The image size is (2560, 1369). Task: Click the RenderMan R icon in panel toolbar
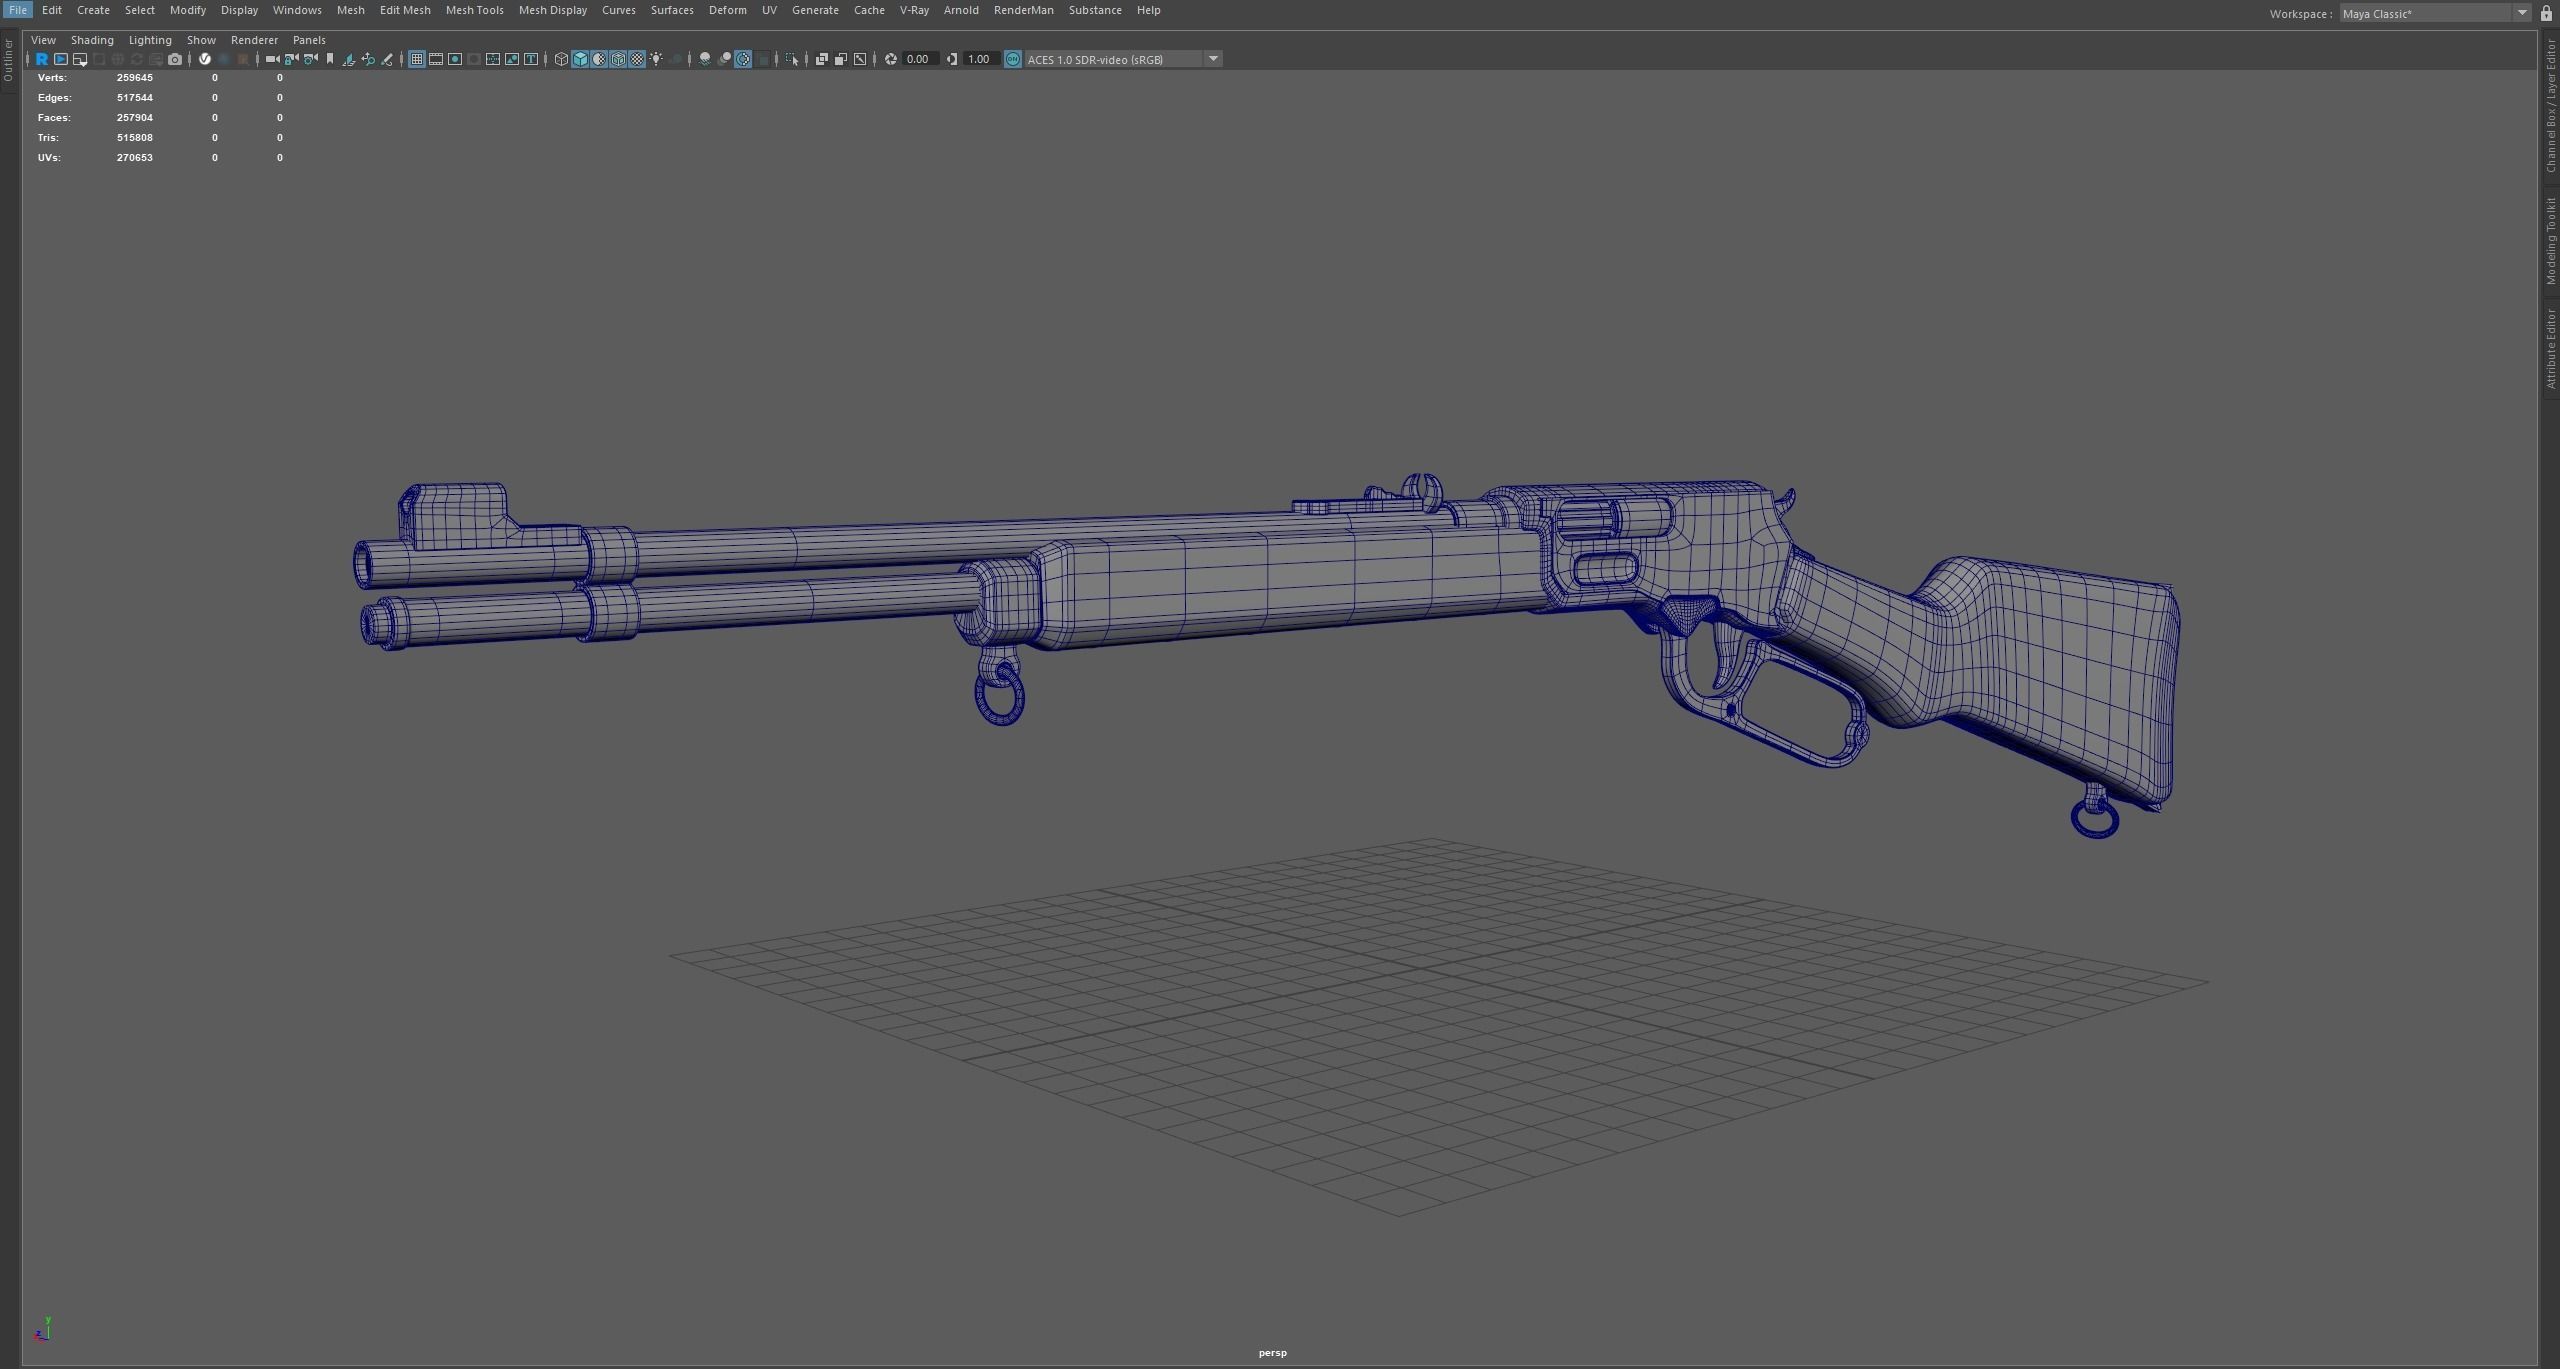[42, 59]
